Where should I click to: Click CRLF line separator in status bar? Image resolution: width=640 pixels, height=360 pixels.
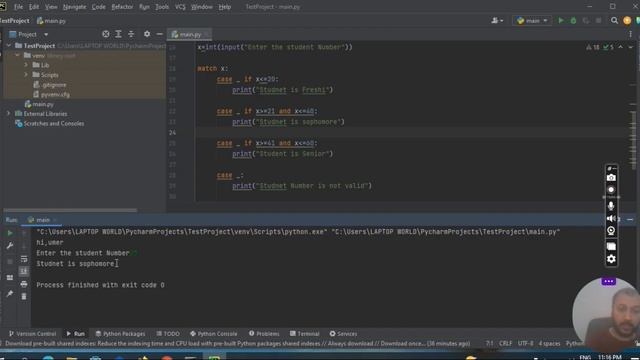505,343
